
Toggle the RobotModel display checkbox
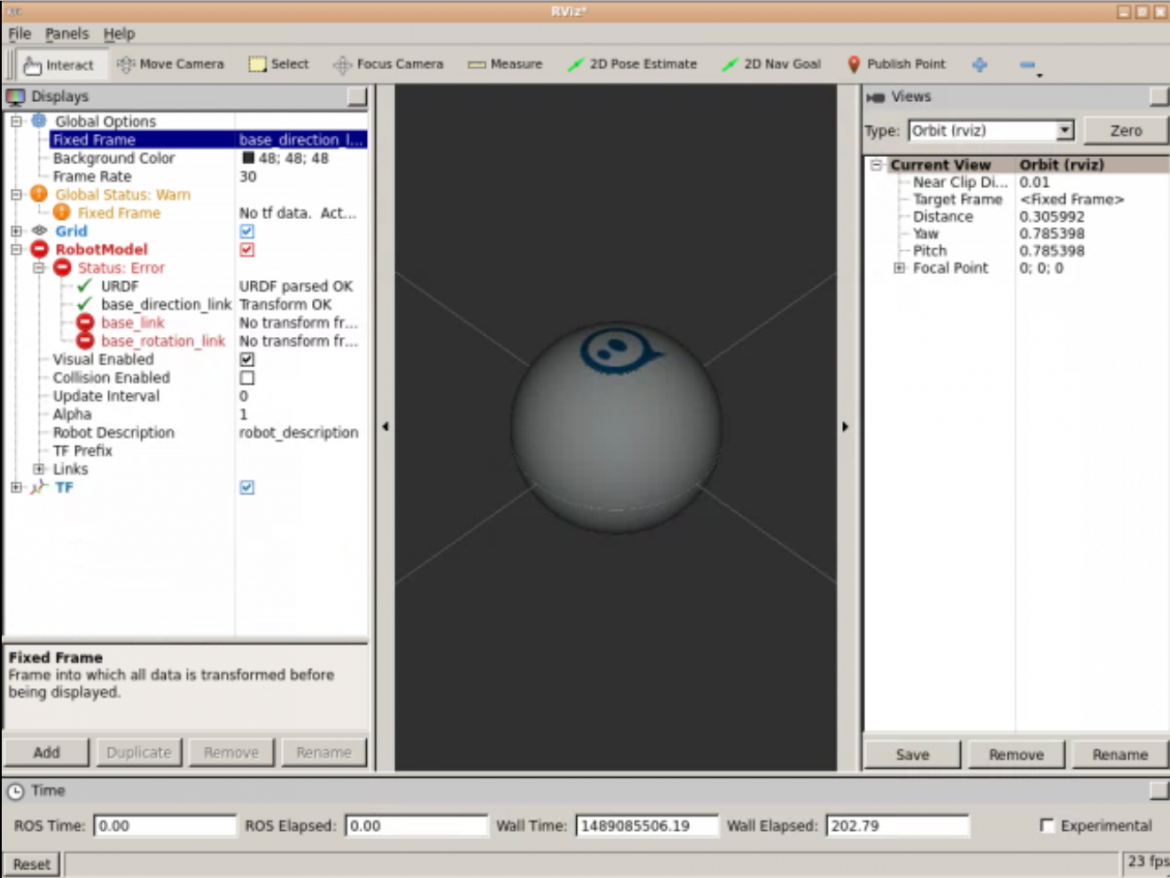(x=247, y=249)
